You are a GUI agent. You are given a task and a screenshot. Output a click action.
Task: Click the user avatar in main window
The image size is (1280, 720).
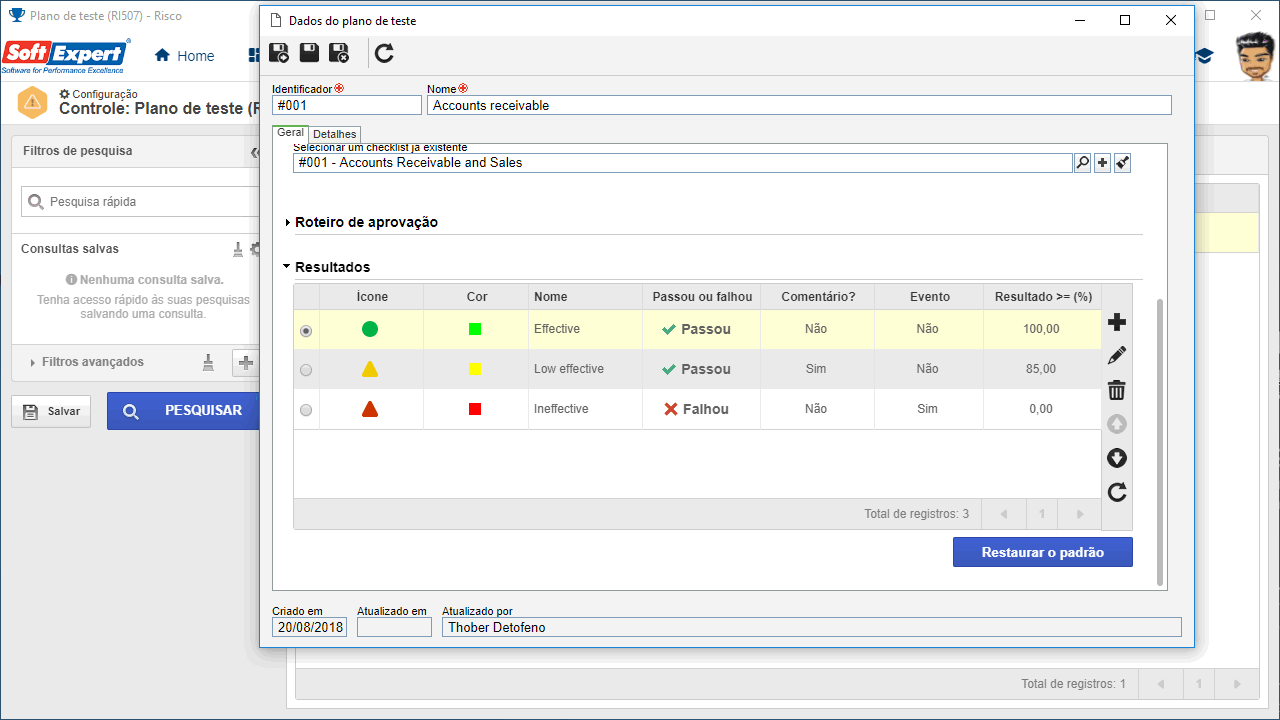1256,56
